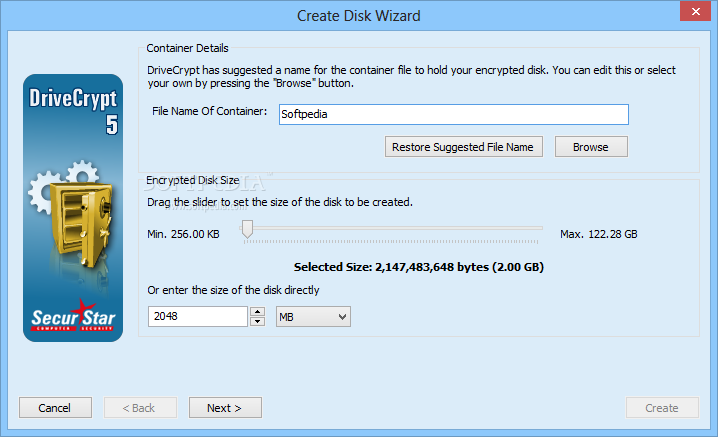Click the disk size number field
The image size is (718, 437).
click(x=198, y=317)
